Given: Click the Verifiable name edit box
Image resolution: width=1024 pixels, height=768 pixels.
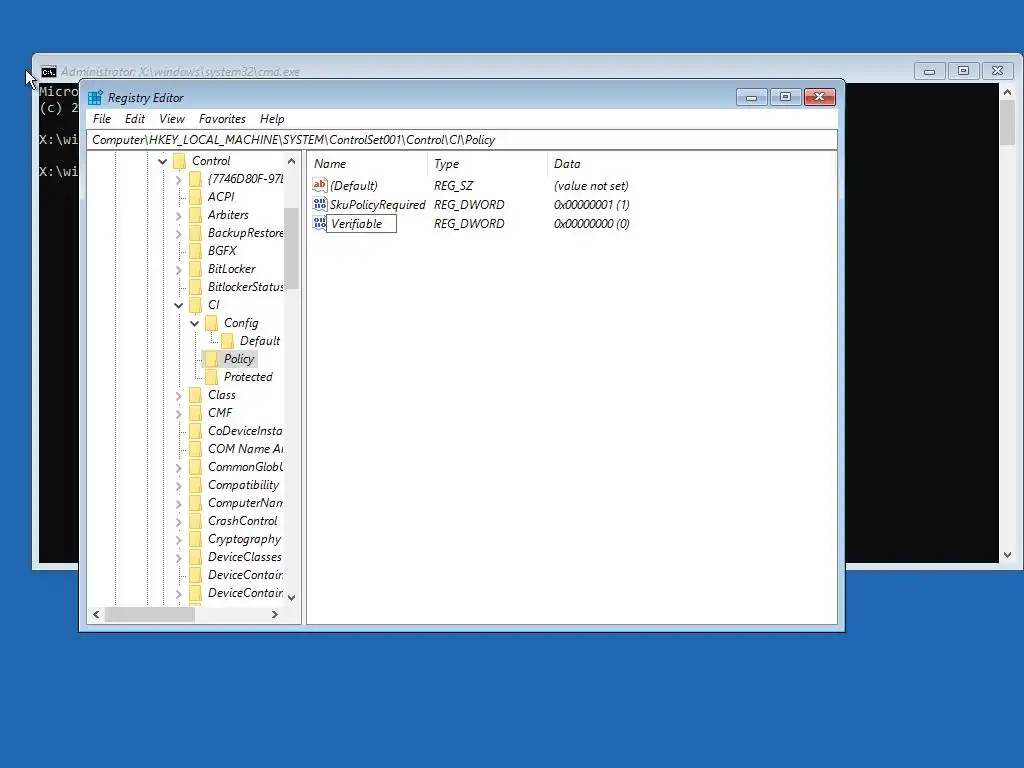Looking at the screenshot, I should click(x=361, y=223).
